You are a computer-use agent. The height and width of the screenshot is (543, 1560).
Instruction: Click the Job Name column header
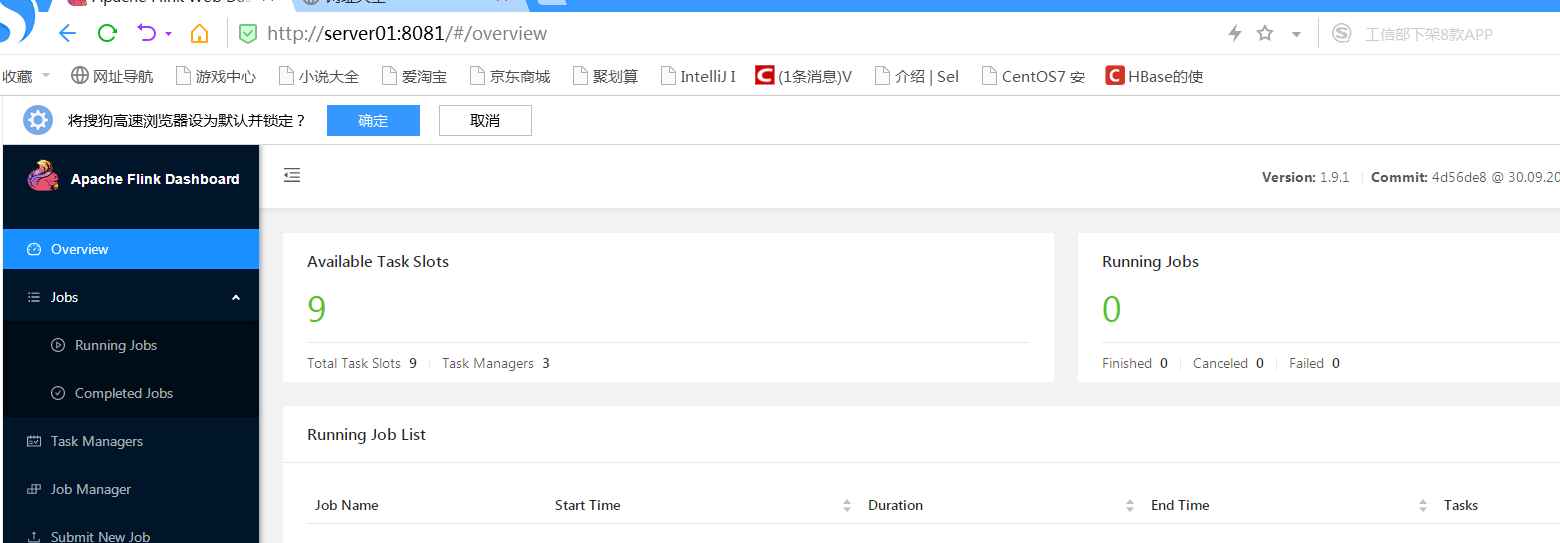(346, 505)
